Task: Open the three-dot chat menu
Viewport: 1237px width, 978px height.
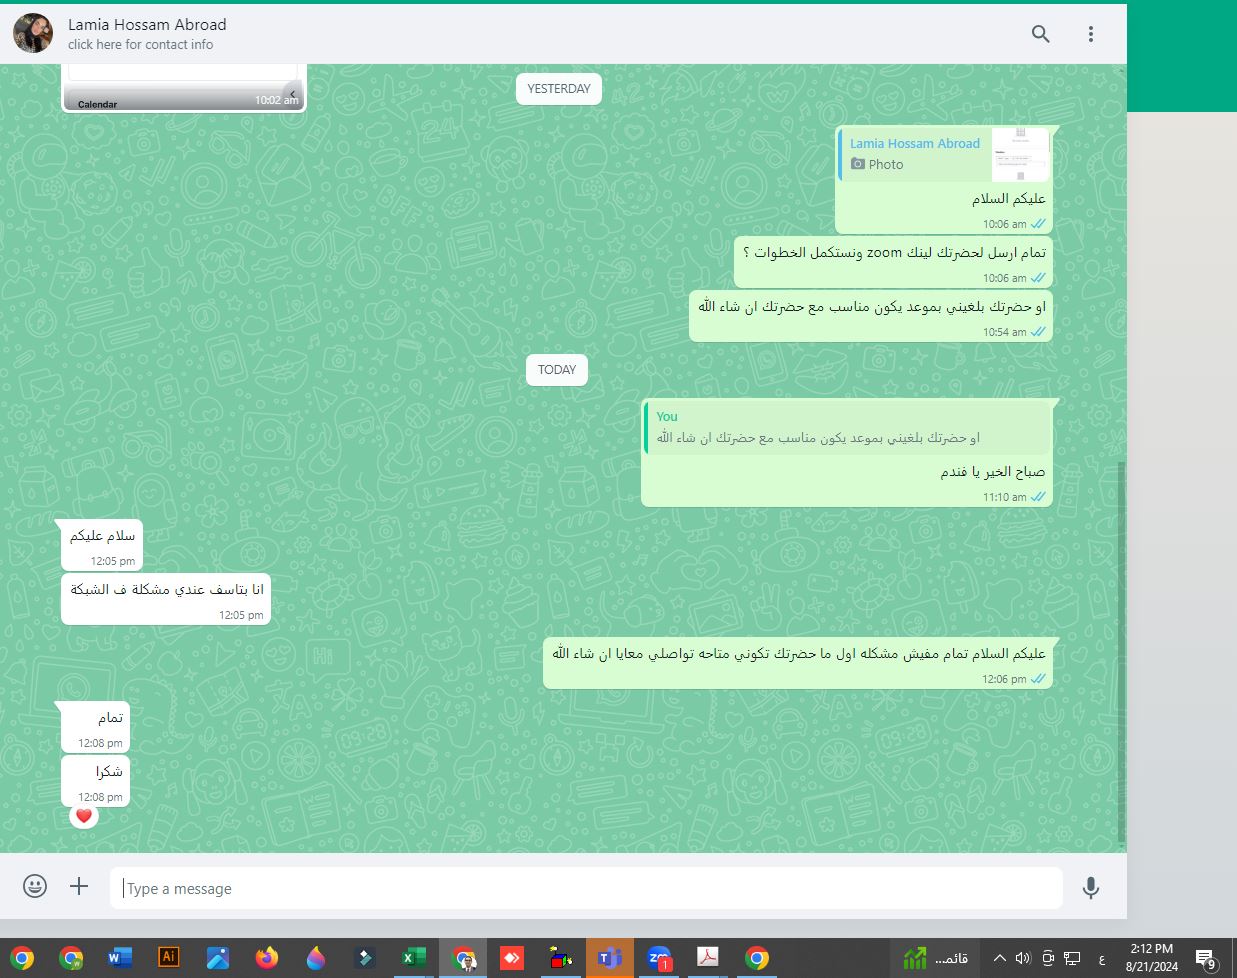Action: tap(1091, 34)
